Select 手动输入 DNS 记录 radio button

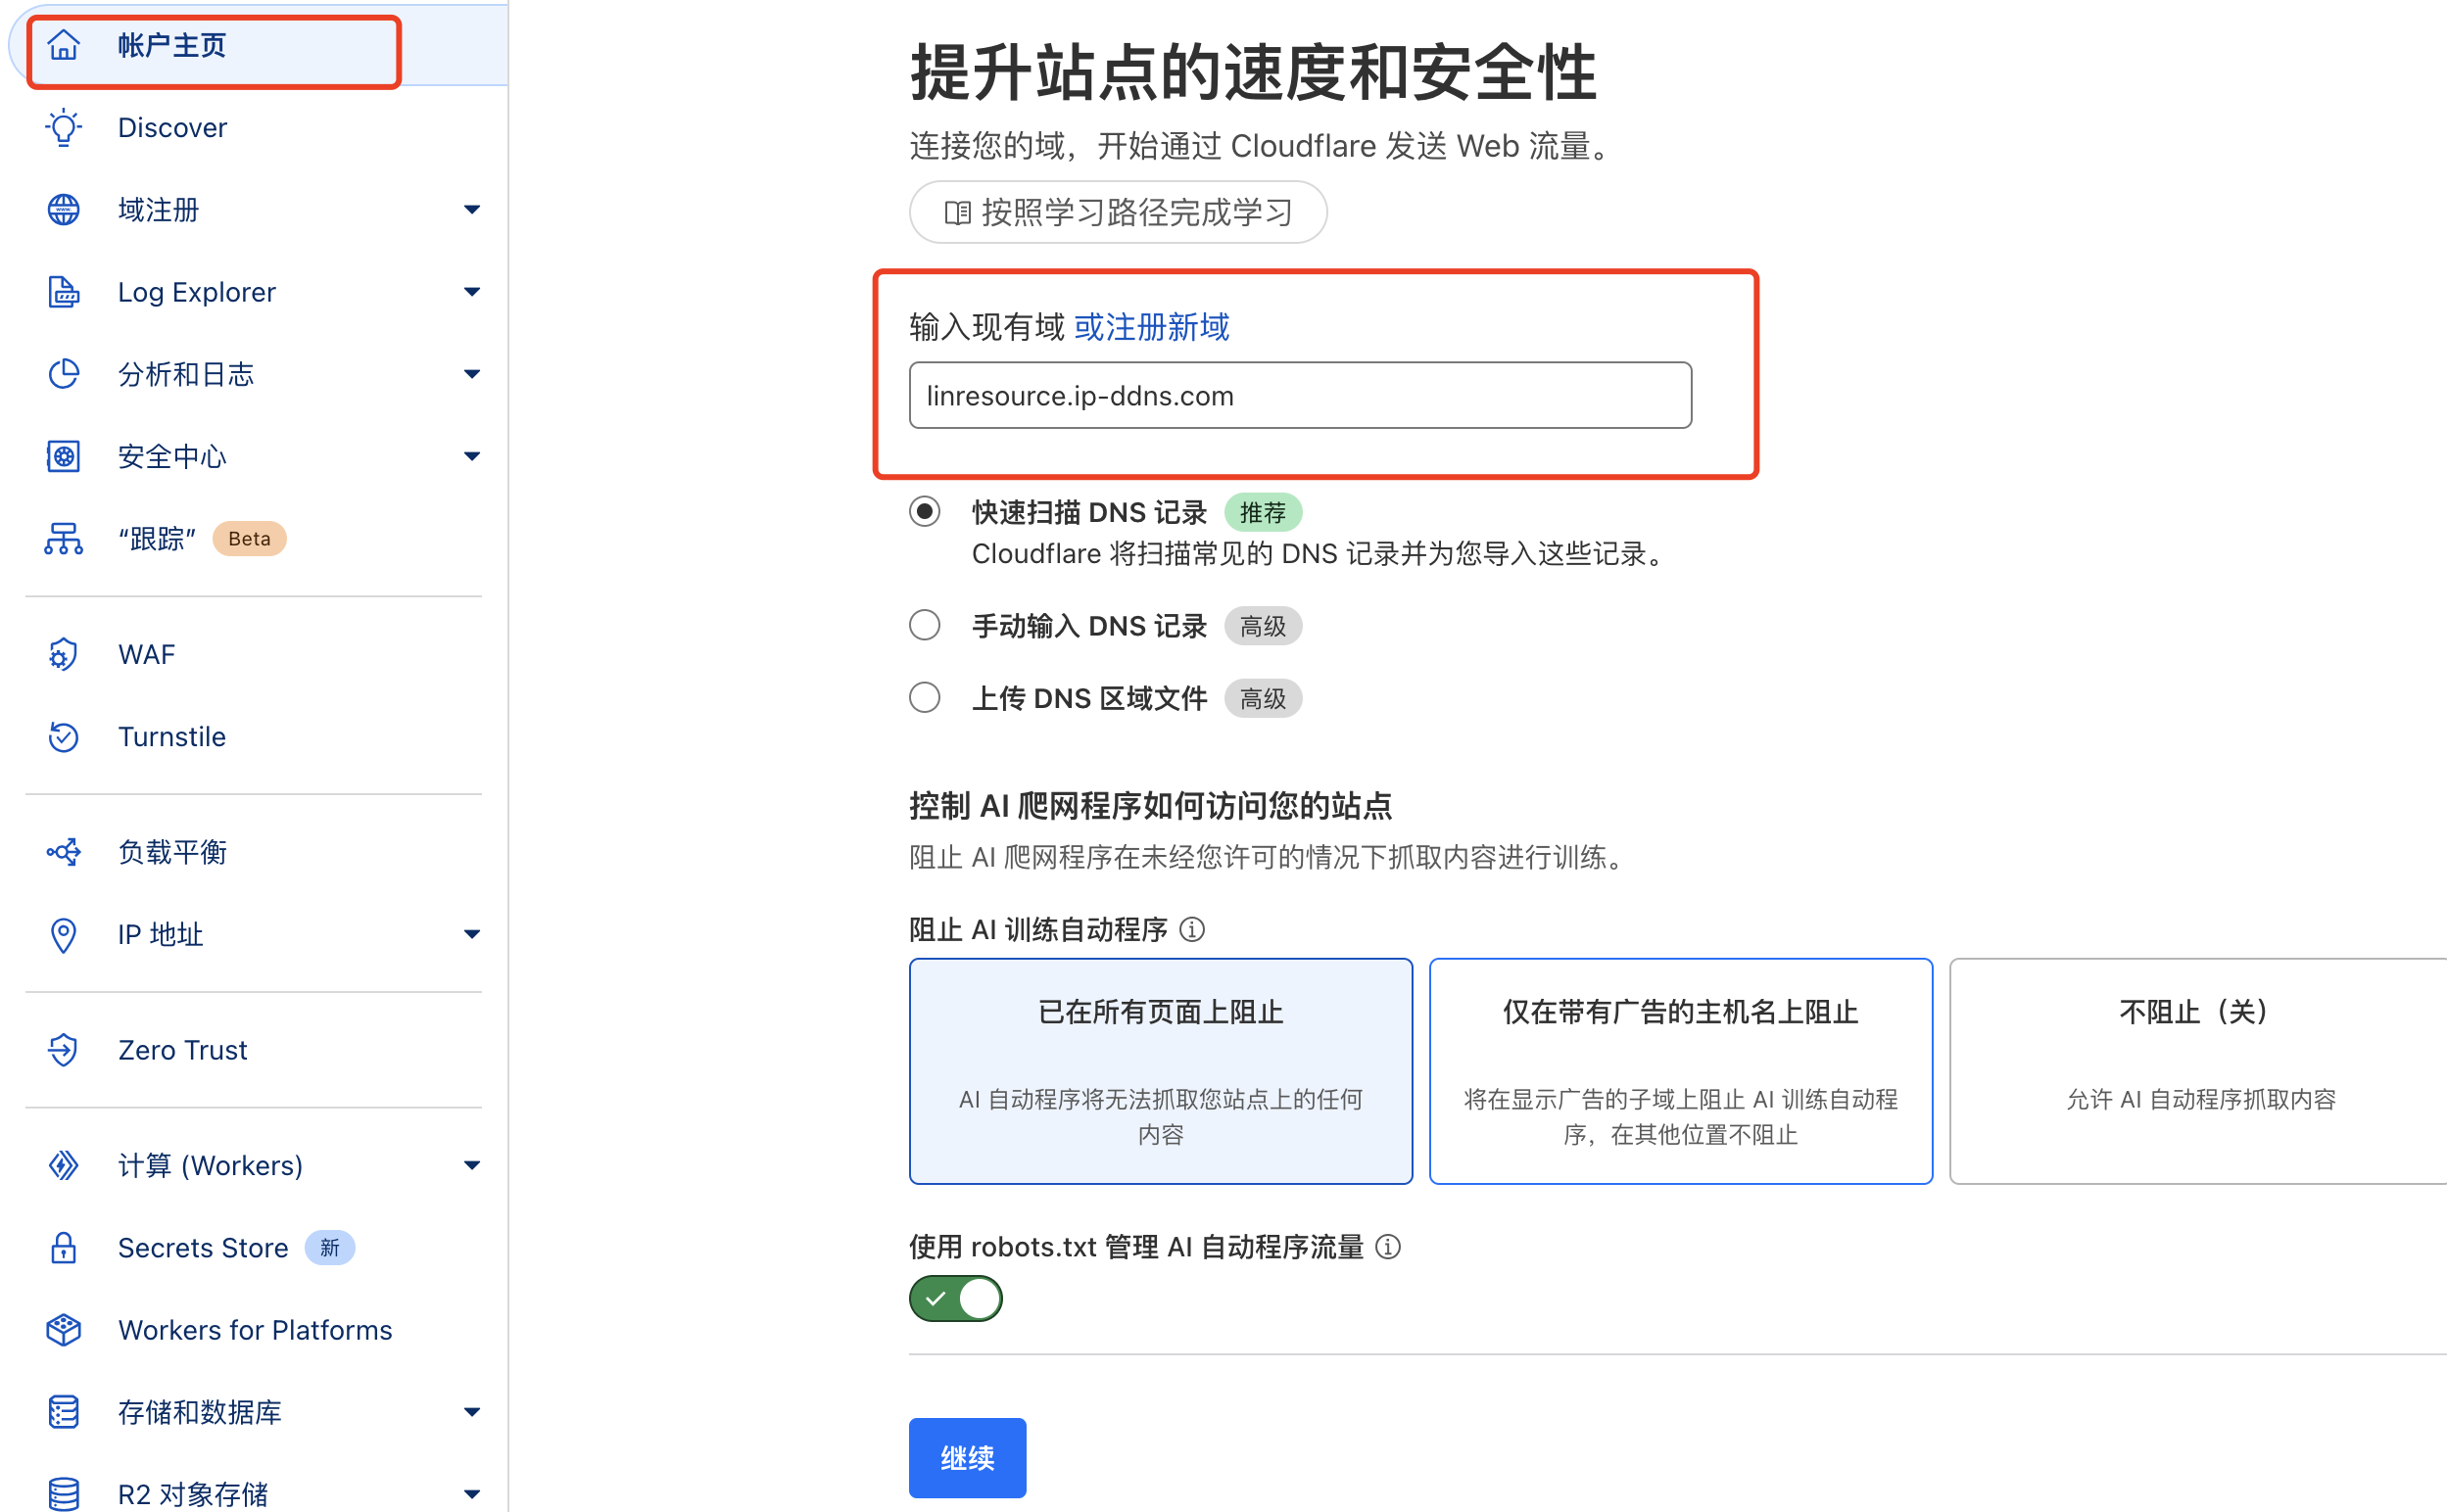pyautogui.click(x=925, y=626)
